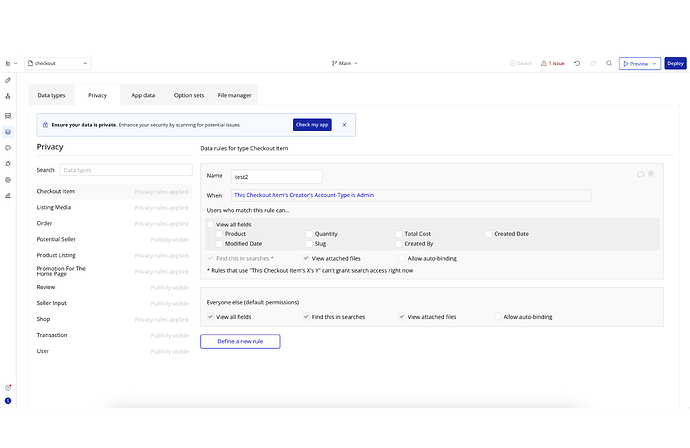The width and height of the screenshot is (690, 448).
Task: Edit the rule Name field test2
Action: click(x=277, y=176)
